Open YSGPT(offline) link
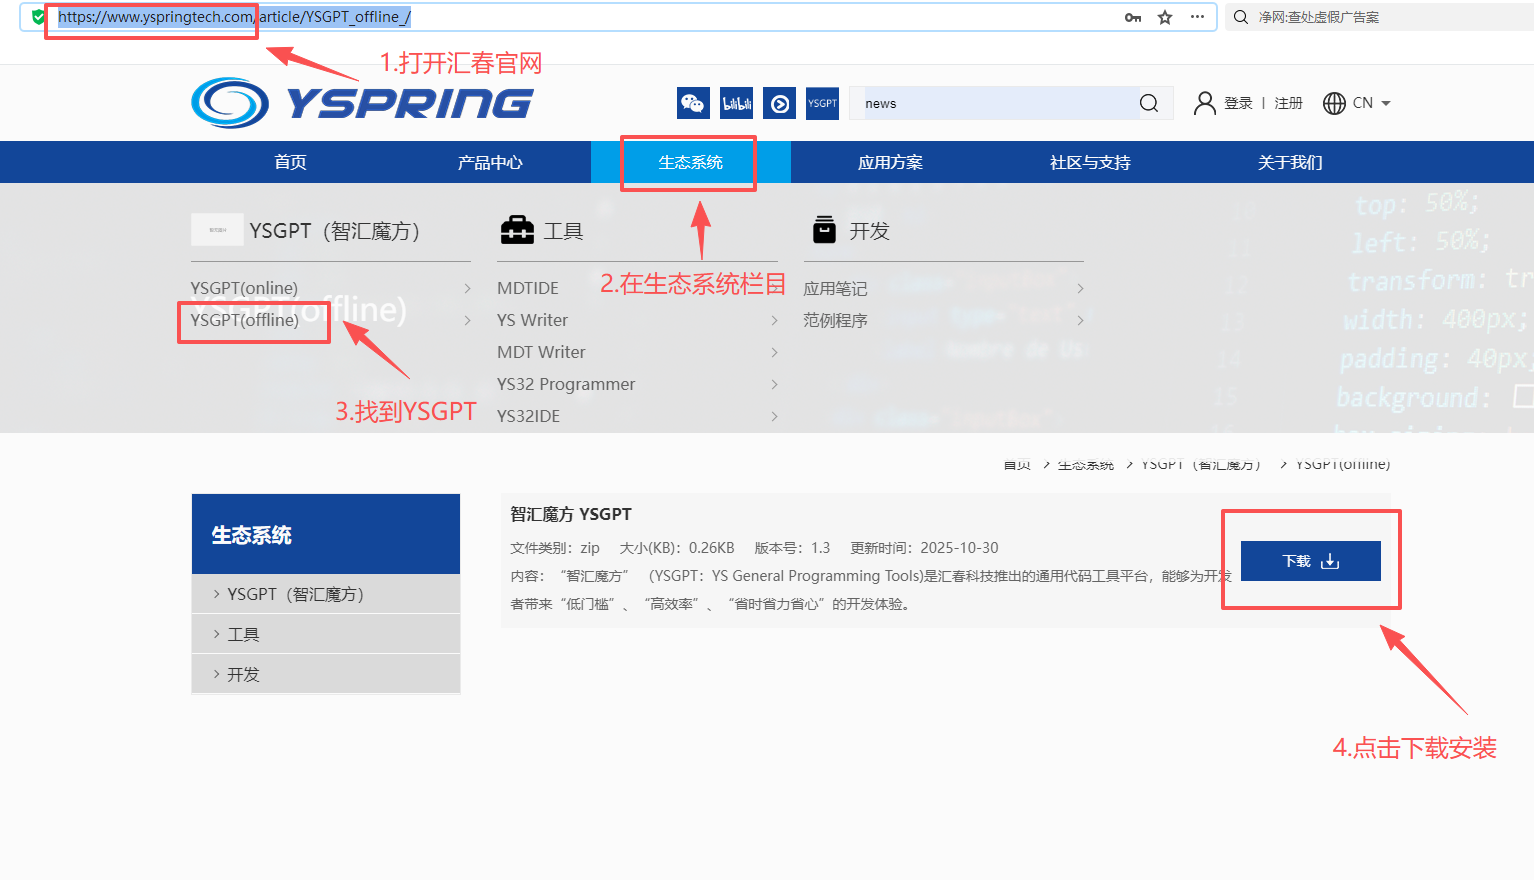1534x880 pixels. tap(245, 320)
